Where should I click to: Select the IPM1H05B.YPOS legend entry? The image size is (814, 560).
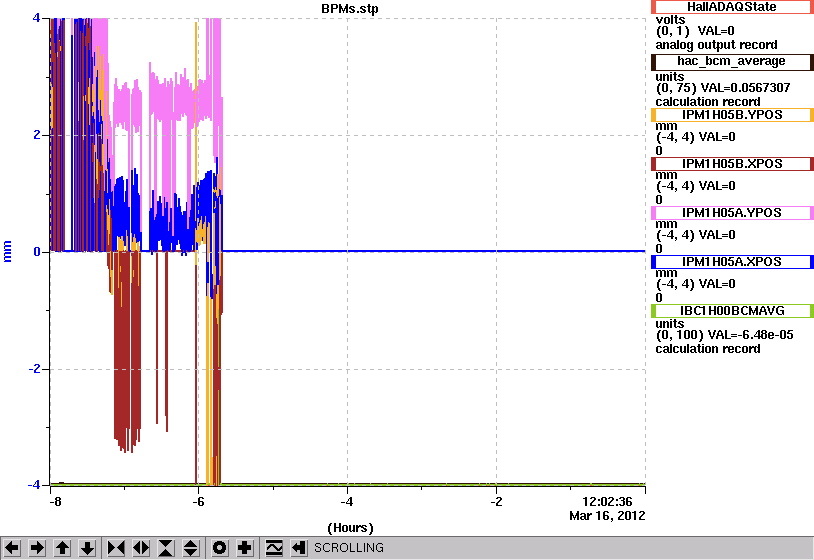click(732, 115)
